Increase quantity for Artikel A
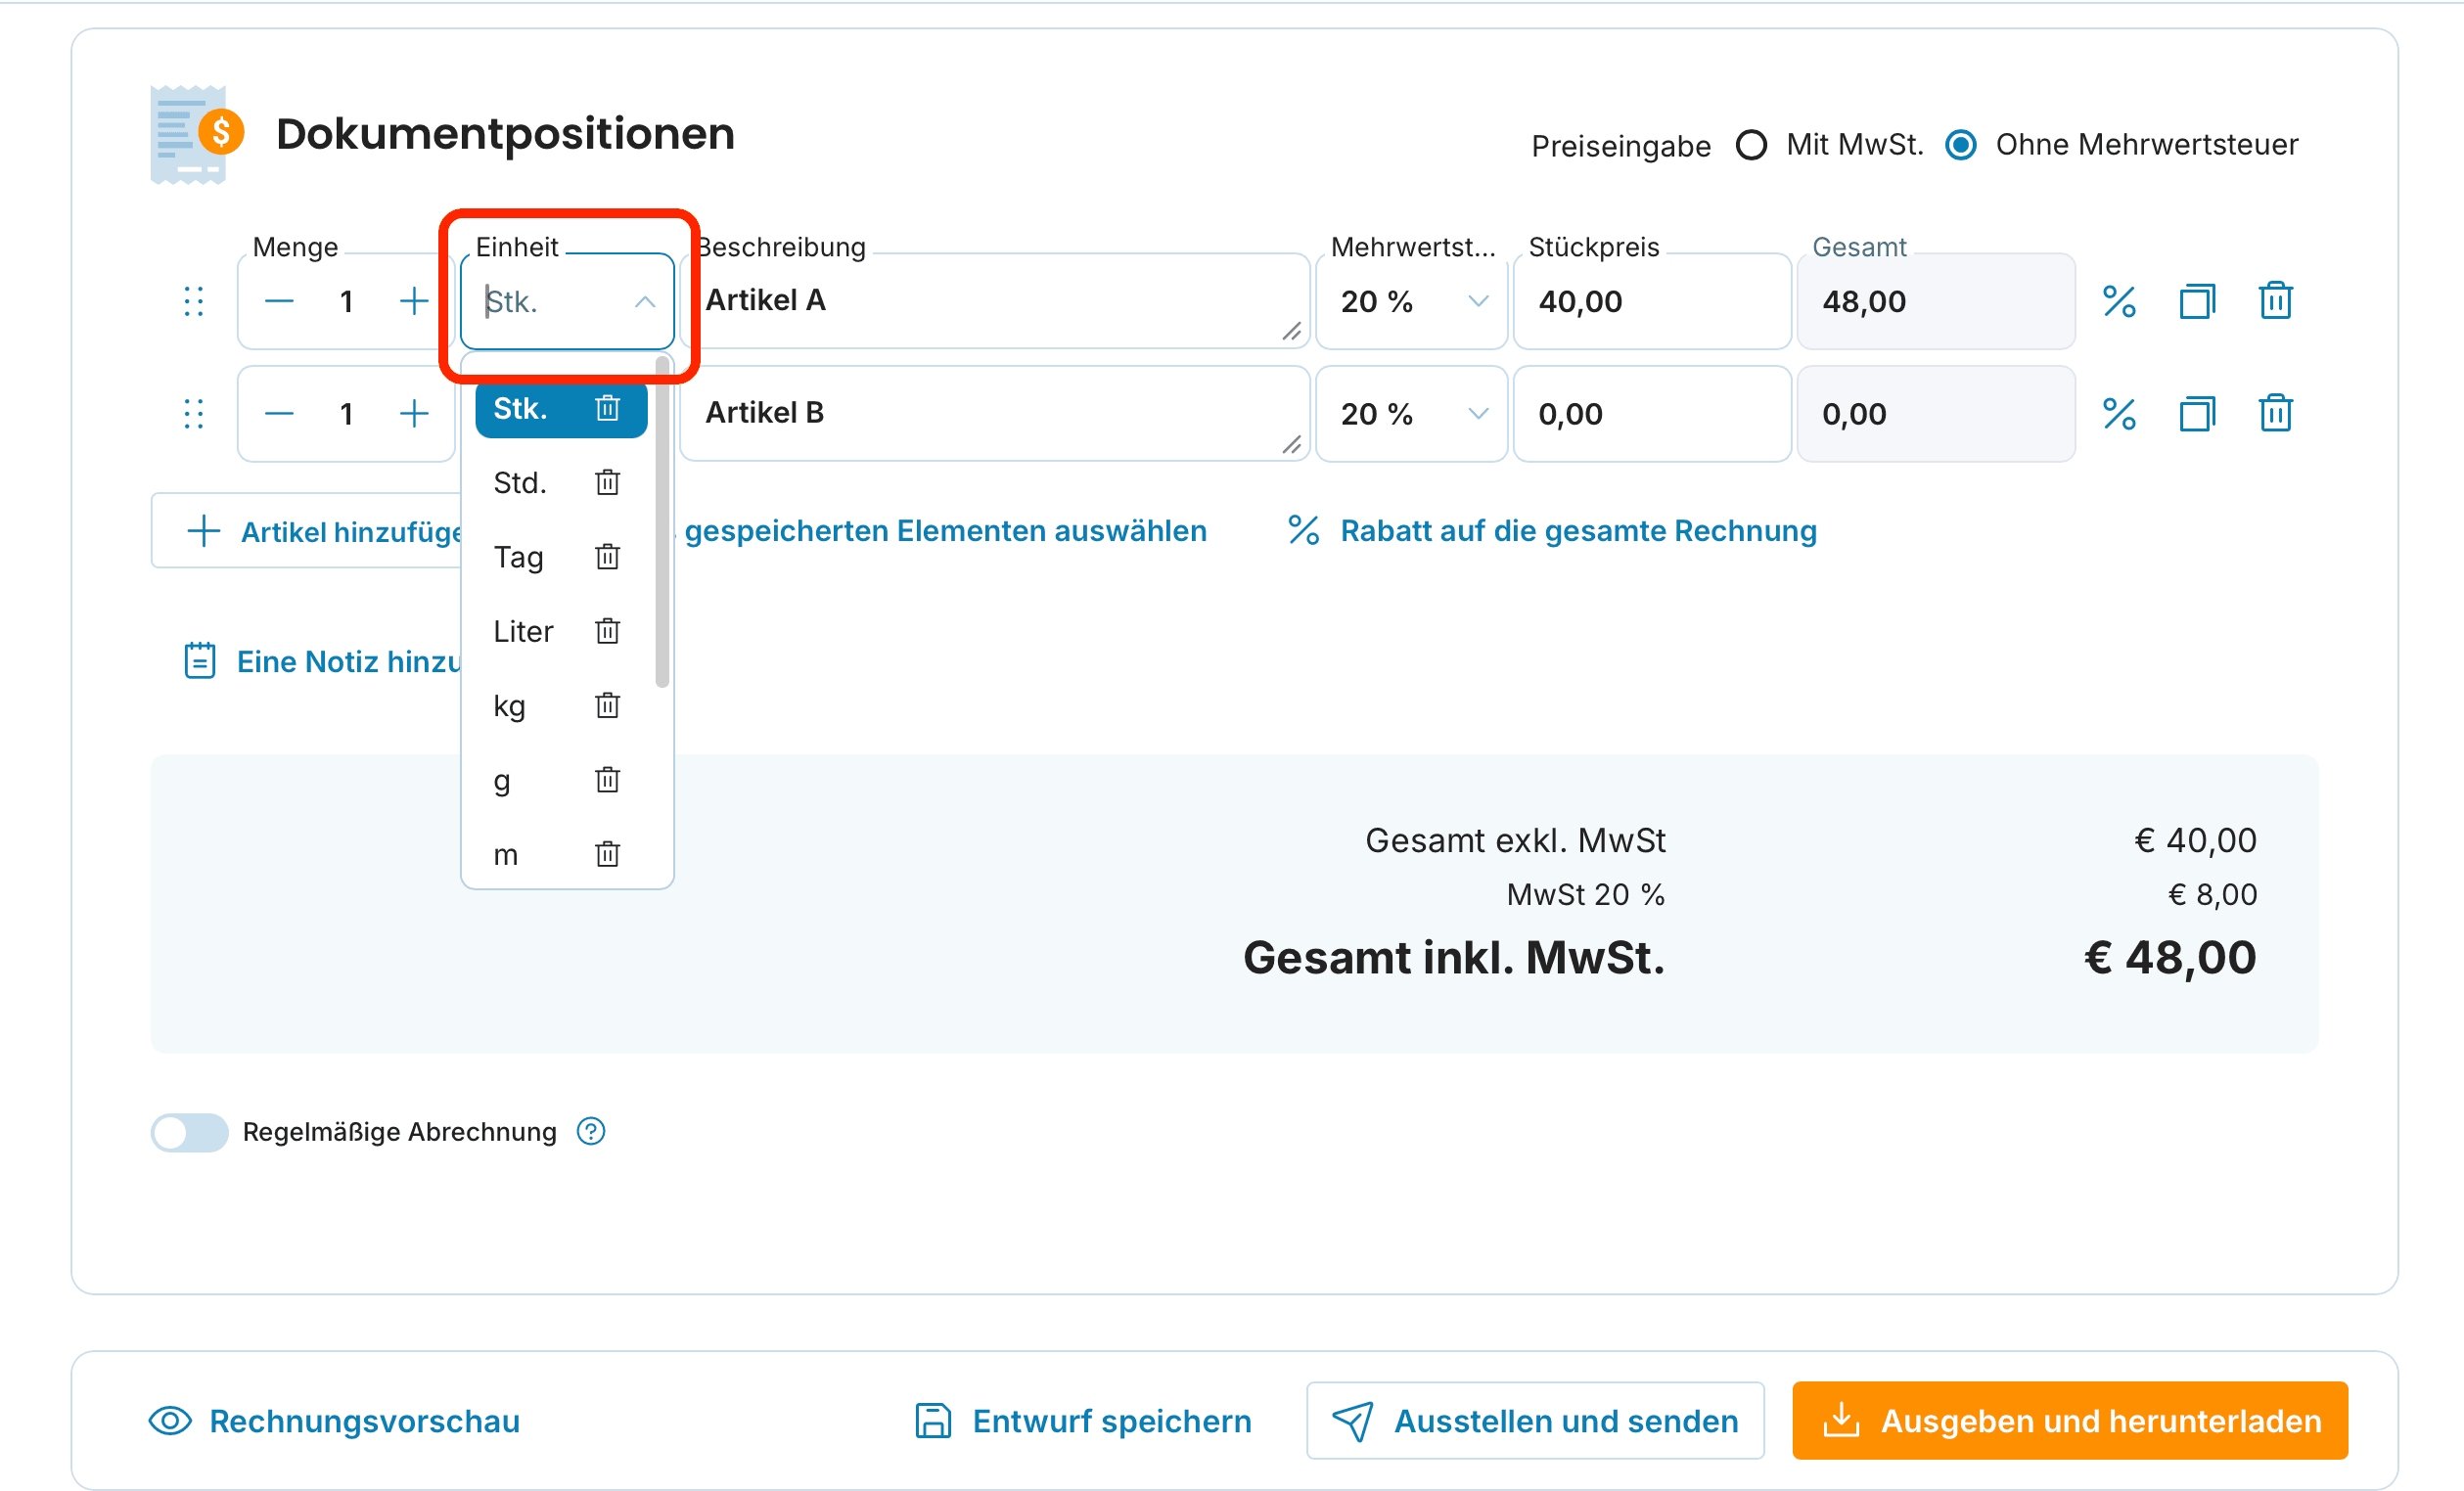 pyautogui.click(x=413, y=301)
